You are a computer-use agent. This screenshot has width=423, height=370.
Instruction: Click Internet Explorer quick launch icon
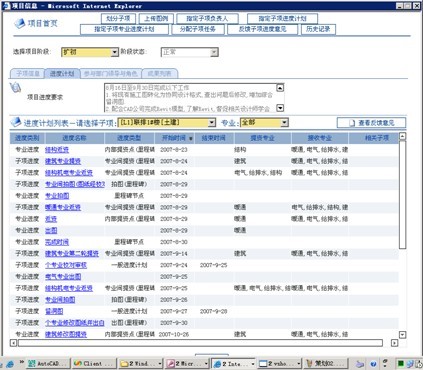10,364
